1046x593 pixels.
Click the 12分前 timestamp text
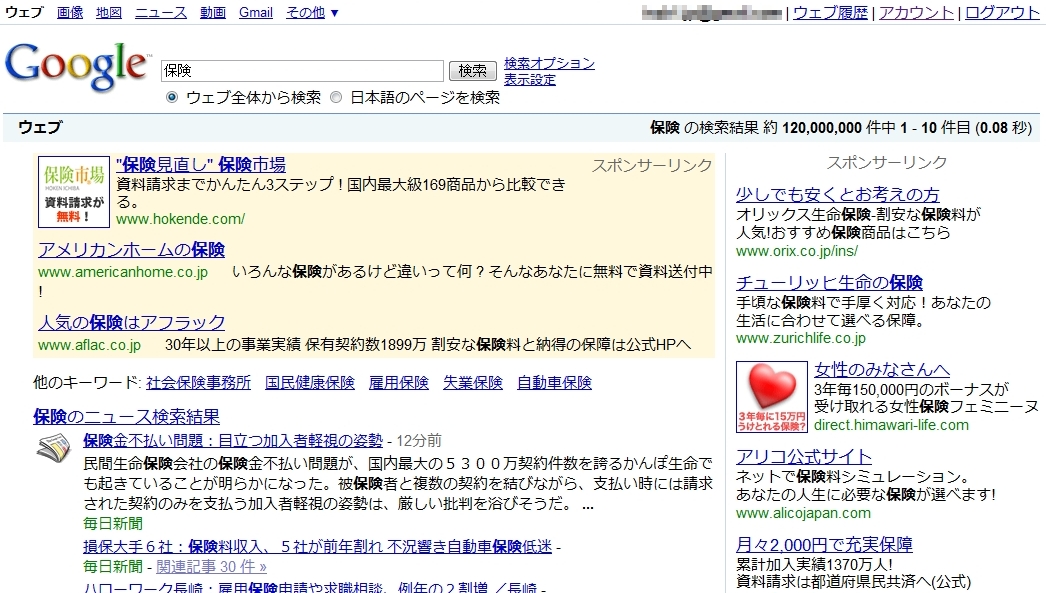419,441
